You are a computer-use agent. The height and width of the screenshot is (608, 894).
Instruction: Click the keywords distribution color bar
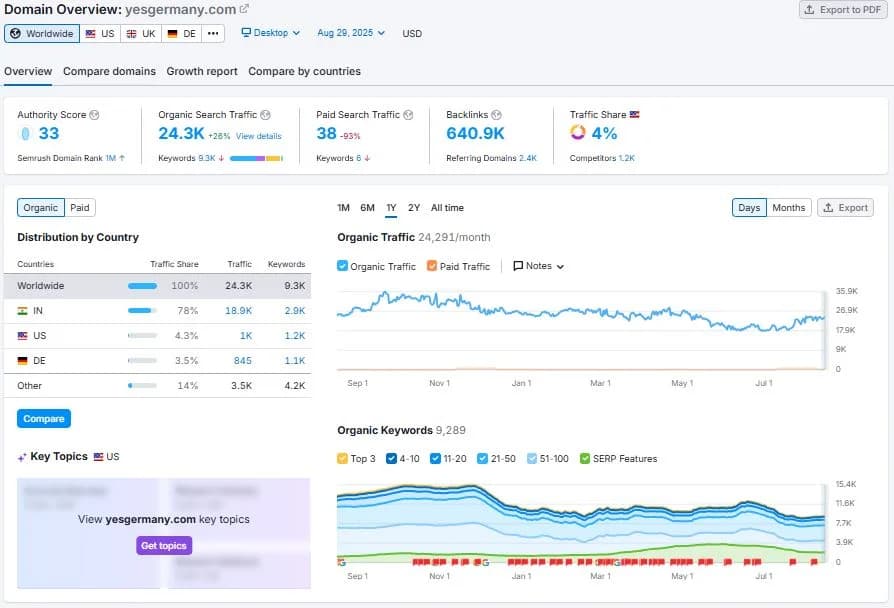[x=256, y=159]
